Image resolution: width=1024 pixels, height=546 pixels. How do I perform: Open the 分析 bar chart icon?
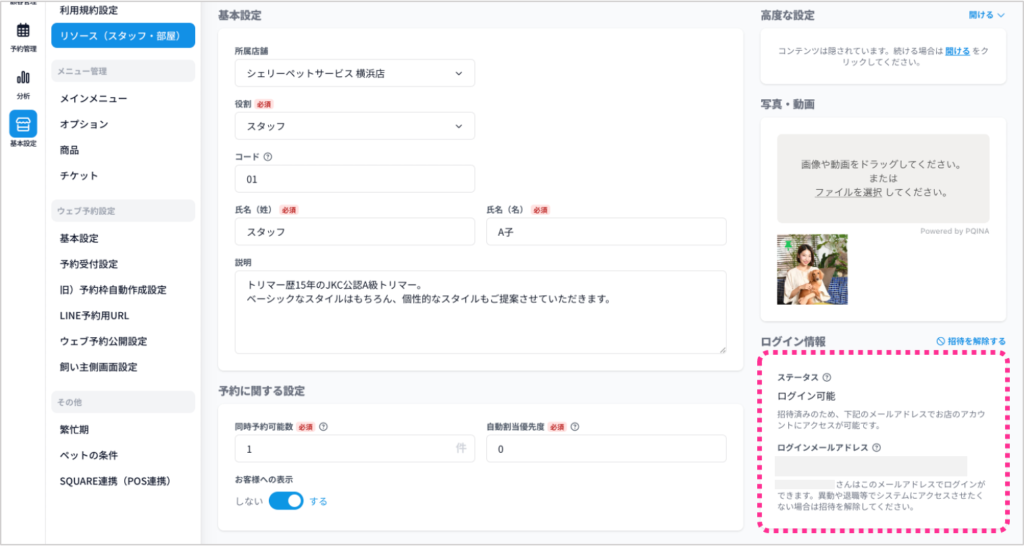22,78
